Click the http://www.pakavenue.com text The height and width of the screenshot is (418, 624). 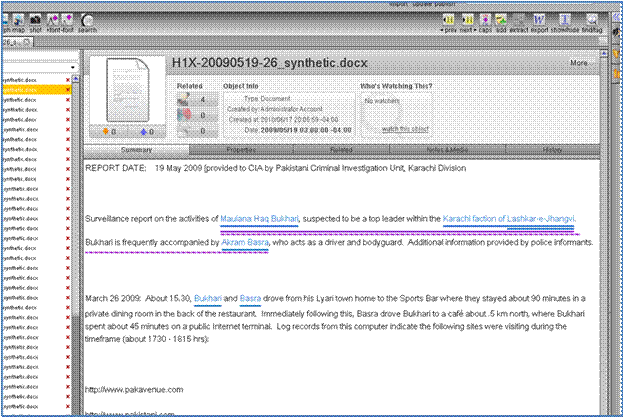click(134, 390)
